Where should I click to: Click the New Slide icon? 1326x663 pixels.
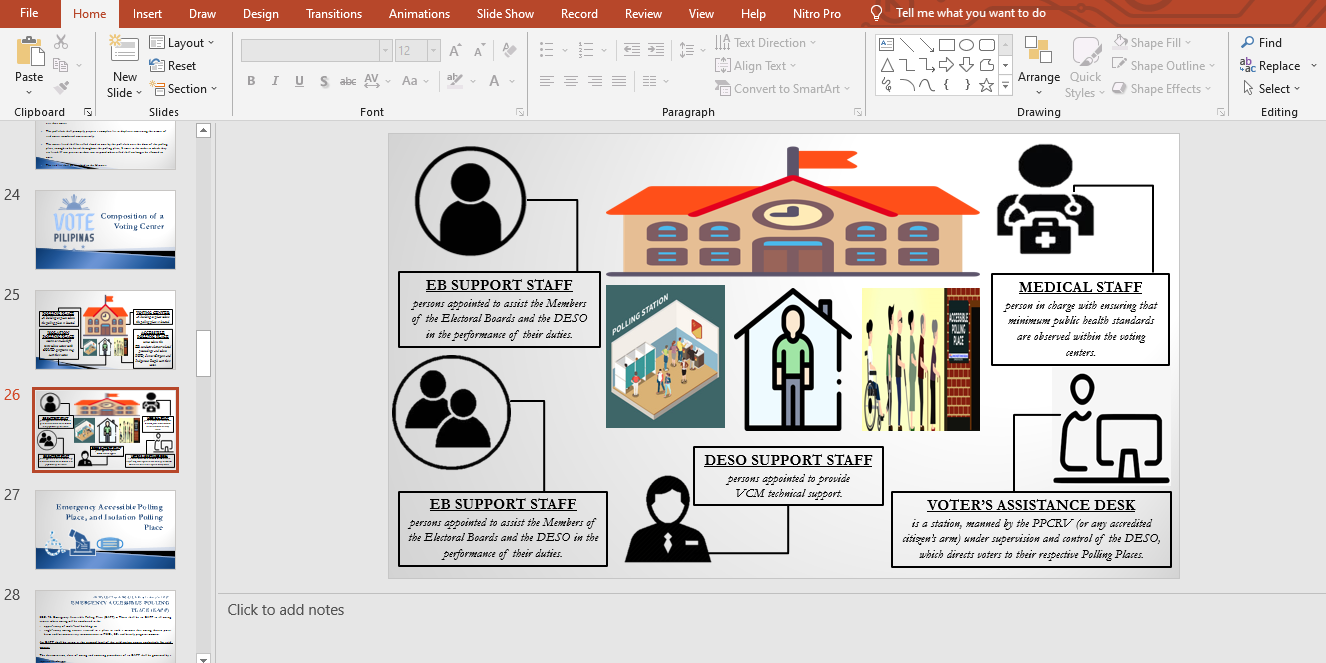pyautogui.click(x=124, y=52)
